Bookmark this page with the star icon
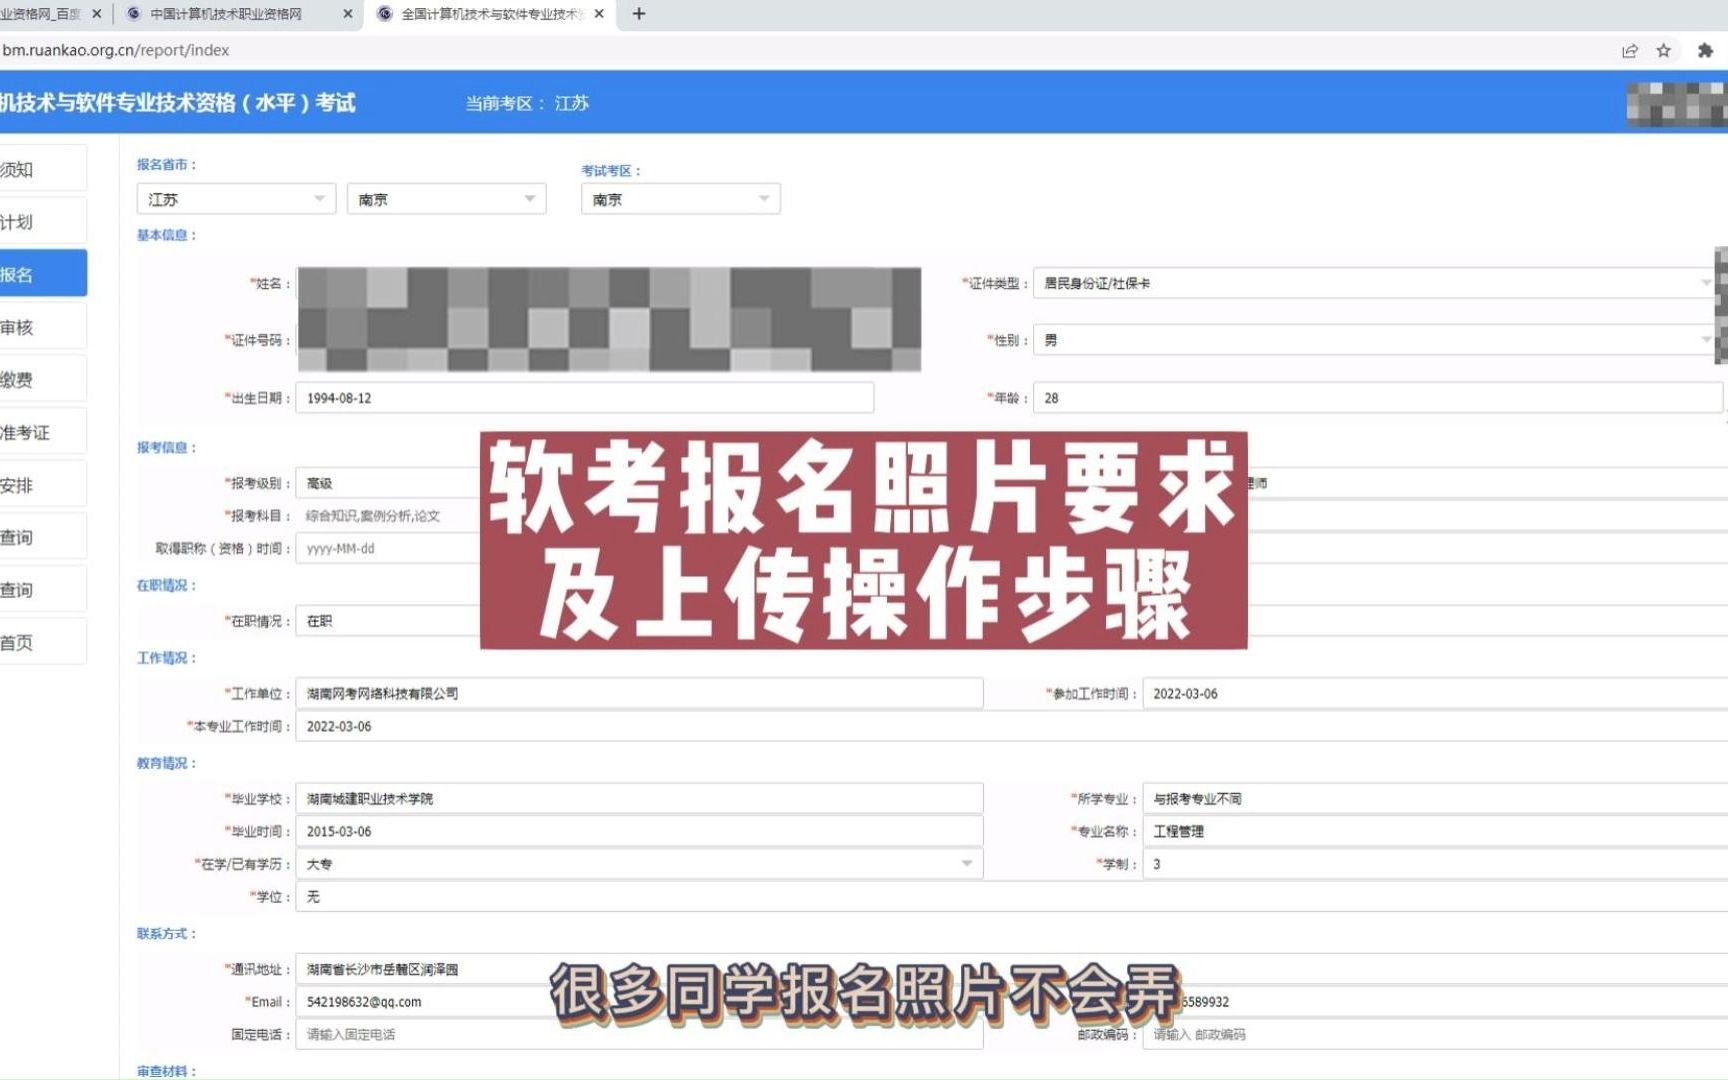The width and height of the screenshot is (1728, 1080). (x=1664, y=50)
